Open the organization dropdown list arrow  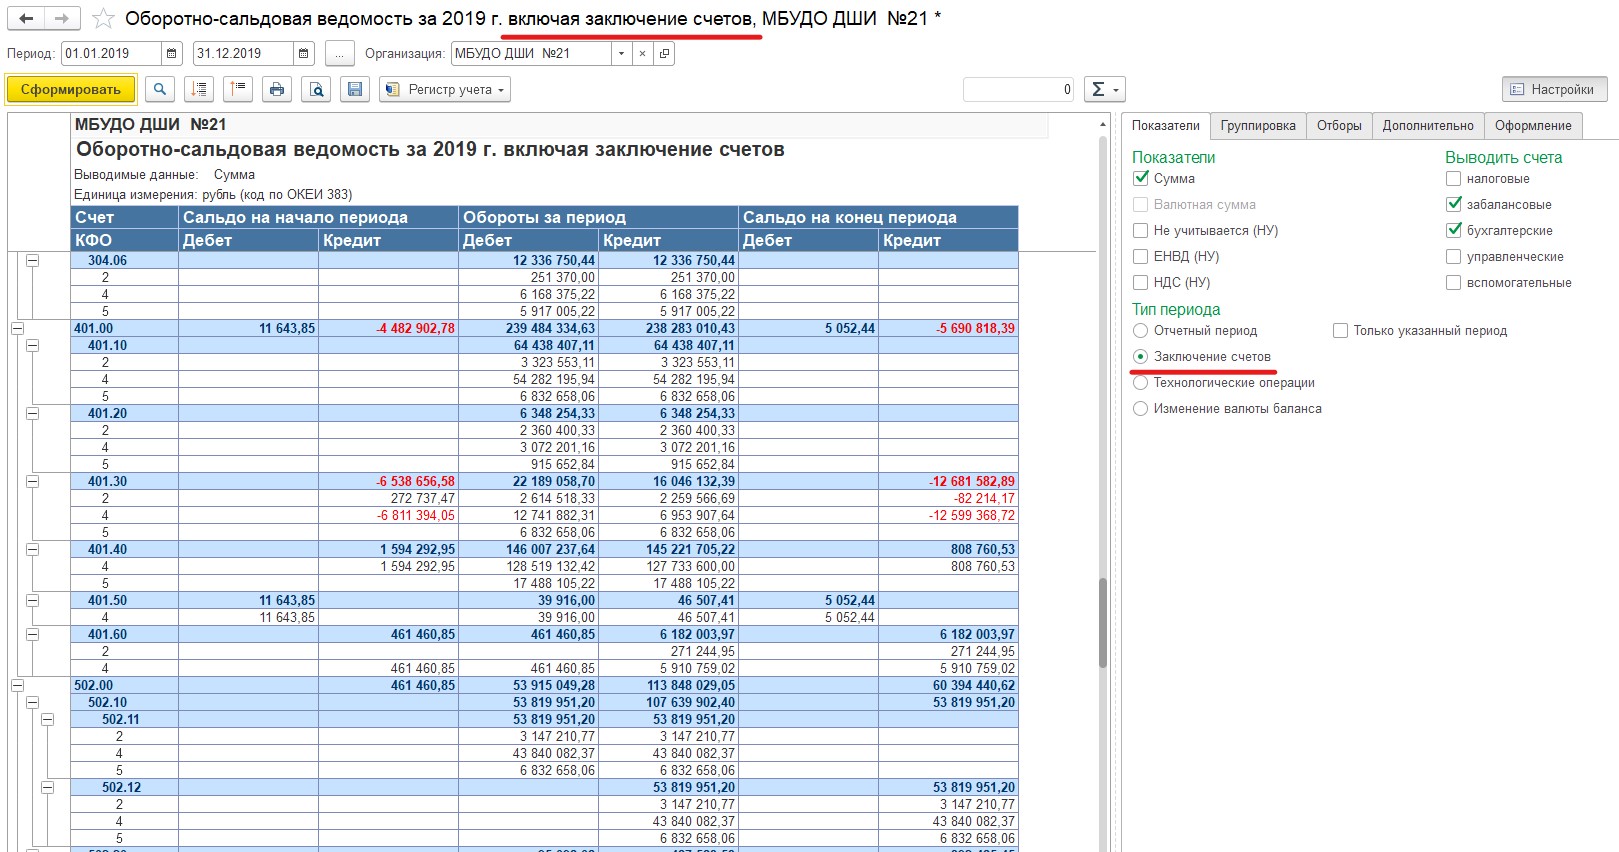click(x=621, y=54)
